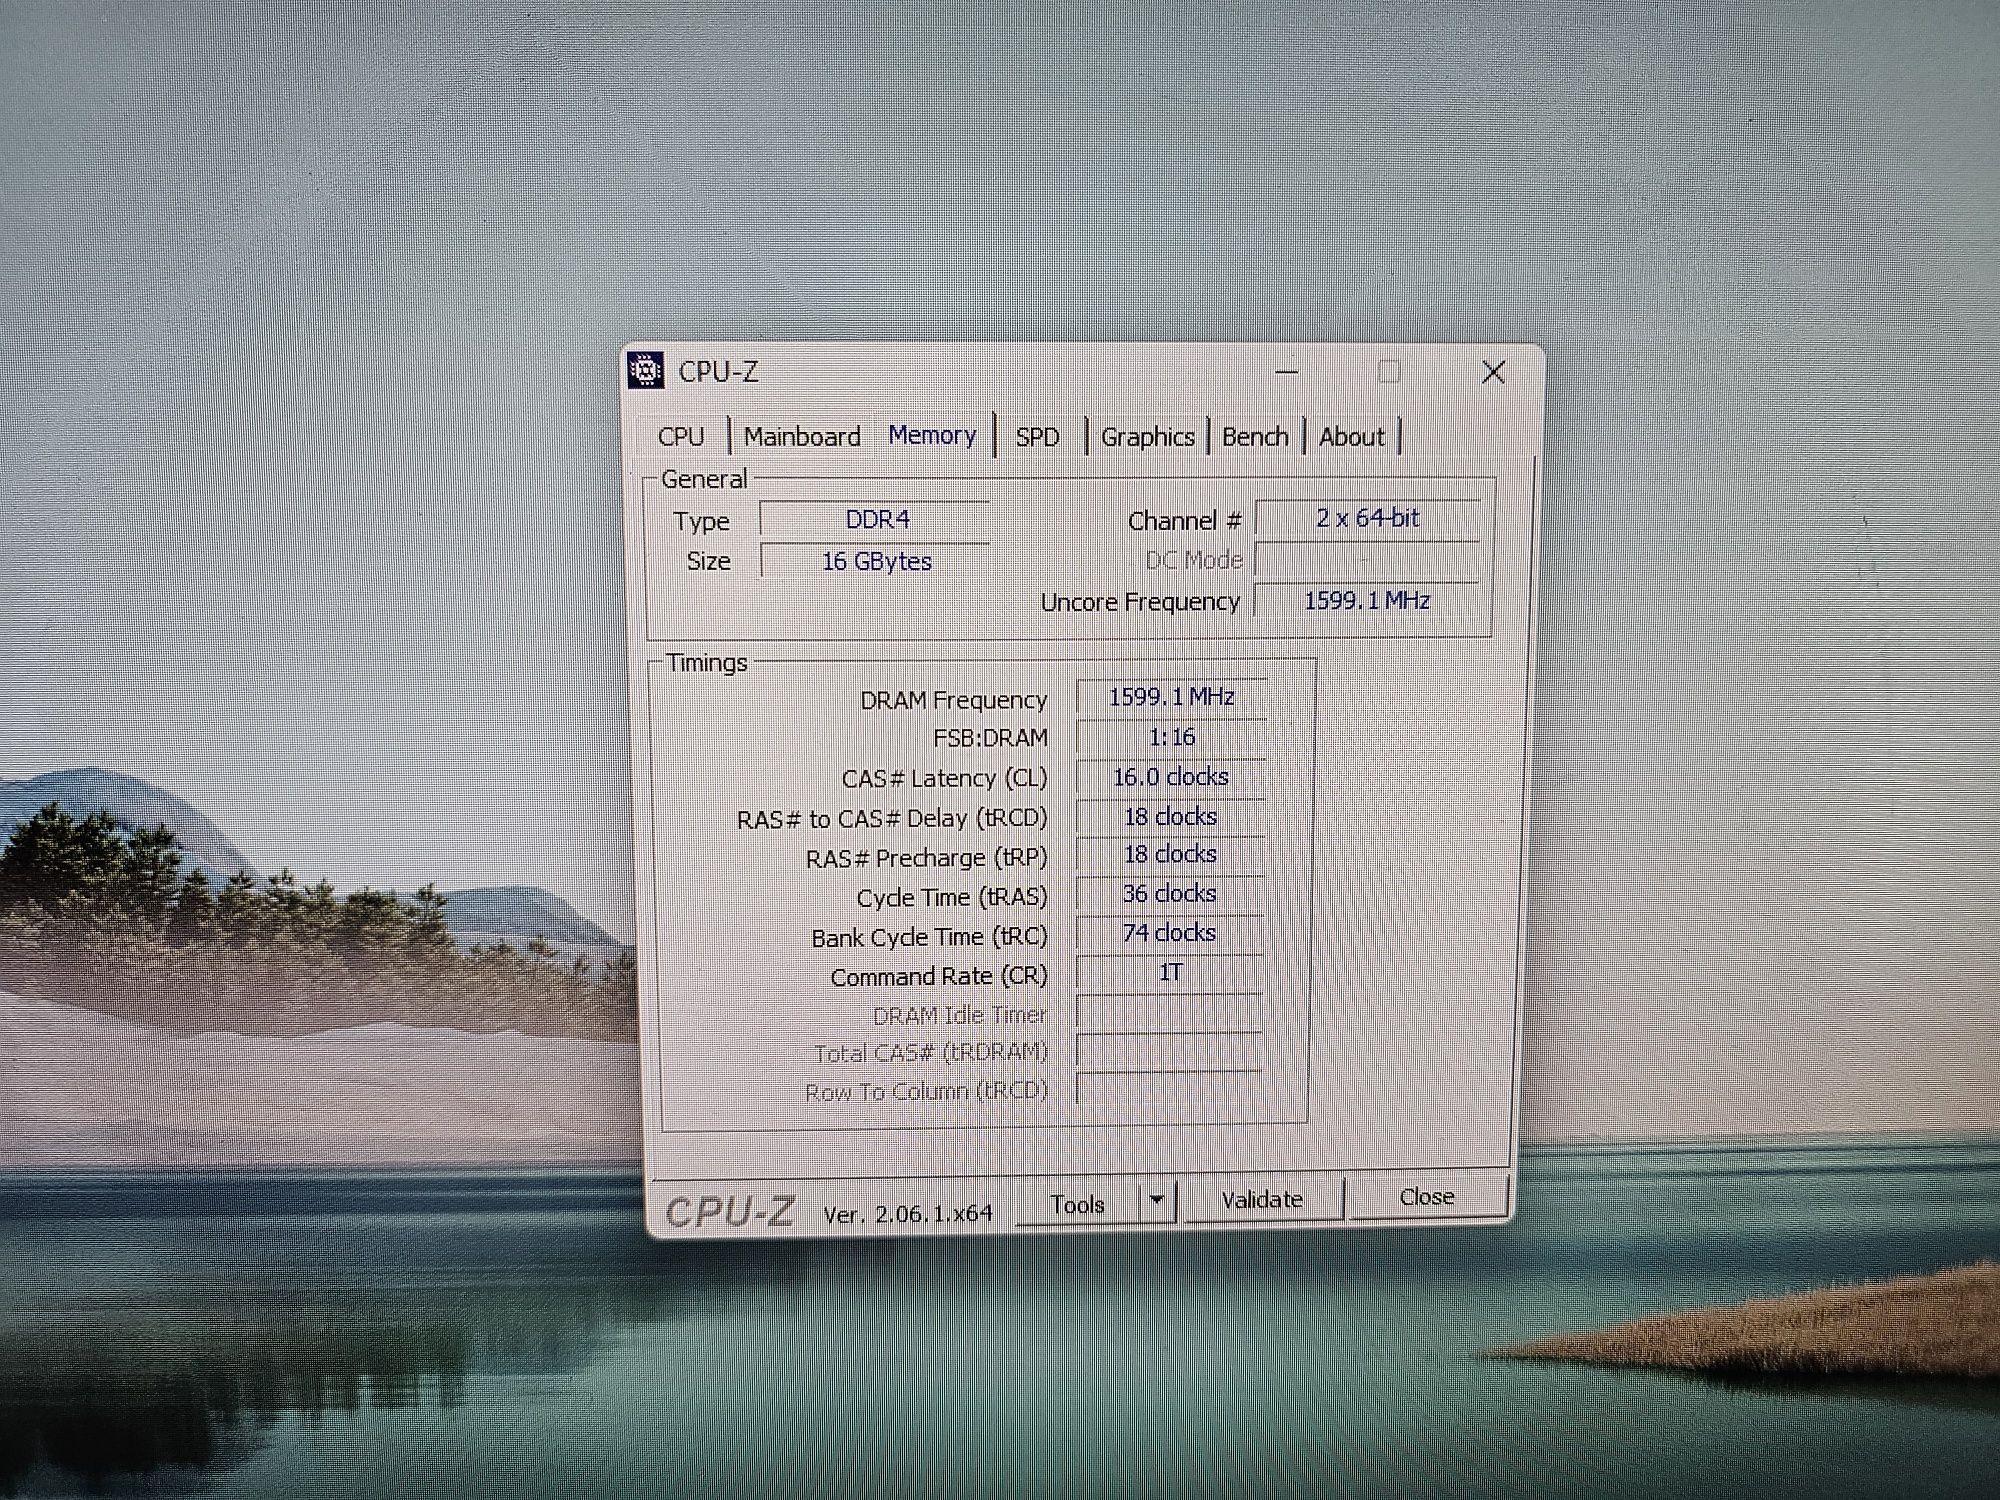
Task: Click the empty Total CAS# (tRDRAM) field
Action: pos(1168,1050)
